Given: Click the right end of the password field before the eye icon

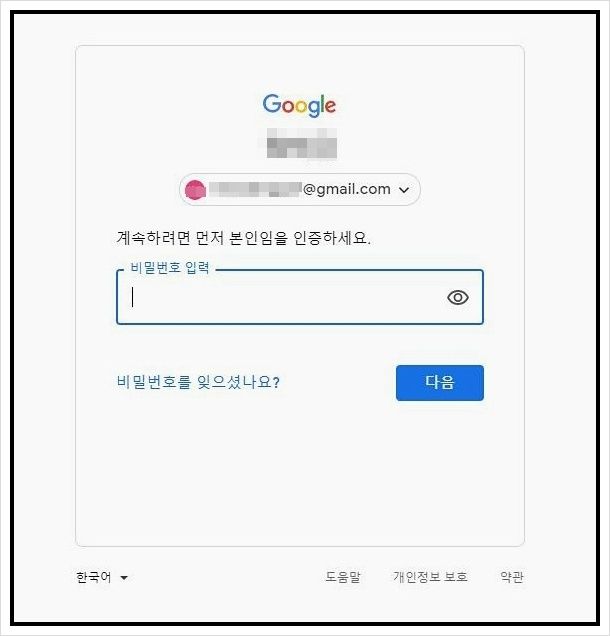Looking at the screenshot, I should click(x=430, y=297).
